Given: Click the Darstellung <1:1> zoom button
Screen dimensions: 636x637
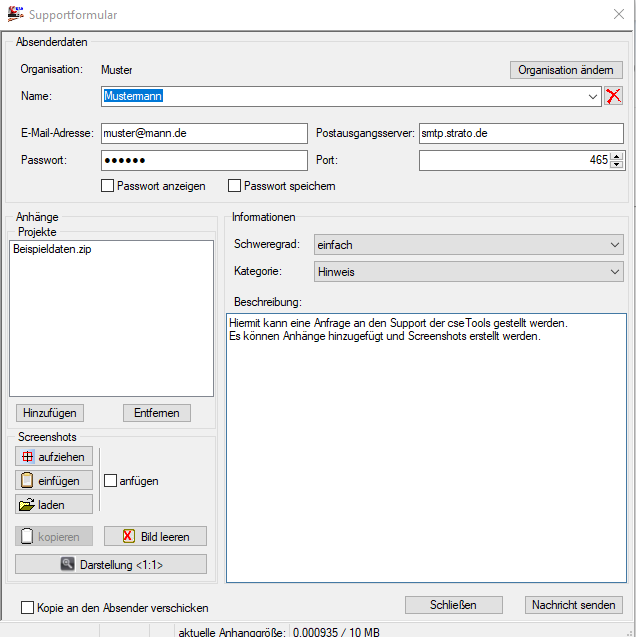Looking at the screenshot, I should (x=111, y=564).
